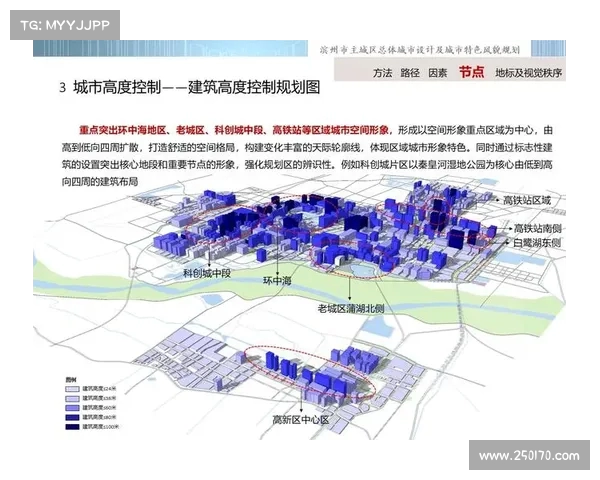The width and height of the screenshot is (600, 480).
Task: Click the 高新区中心区 label
Action: [300, 420]
